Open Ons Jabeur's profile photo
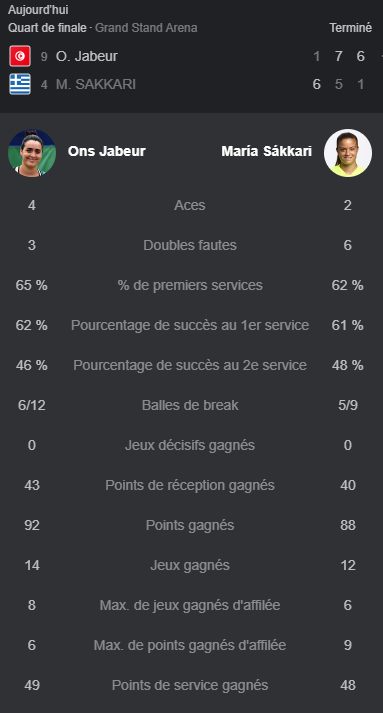The width and height of the screenshot is (383, 713). [32, 152]
